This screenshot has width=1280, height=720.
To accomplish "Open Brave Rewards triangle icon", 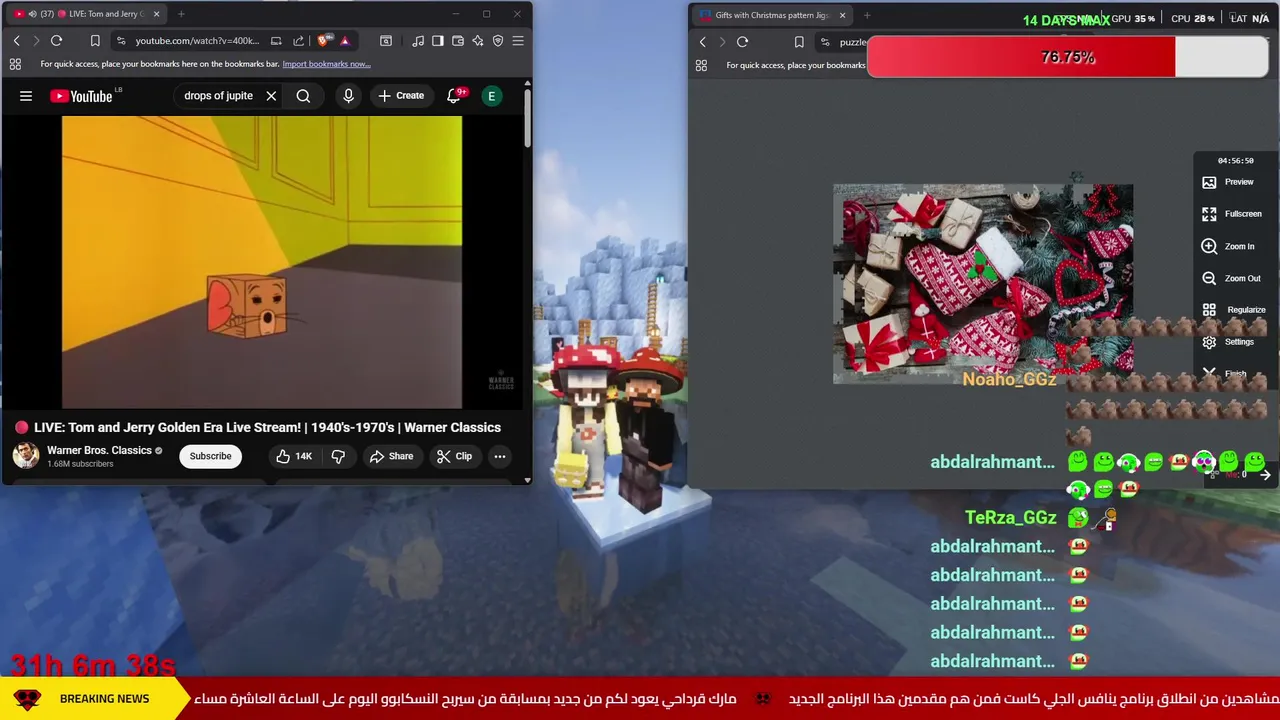I will pos(344,41).
